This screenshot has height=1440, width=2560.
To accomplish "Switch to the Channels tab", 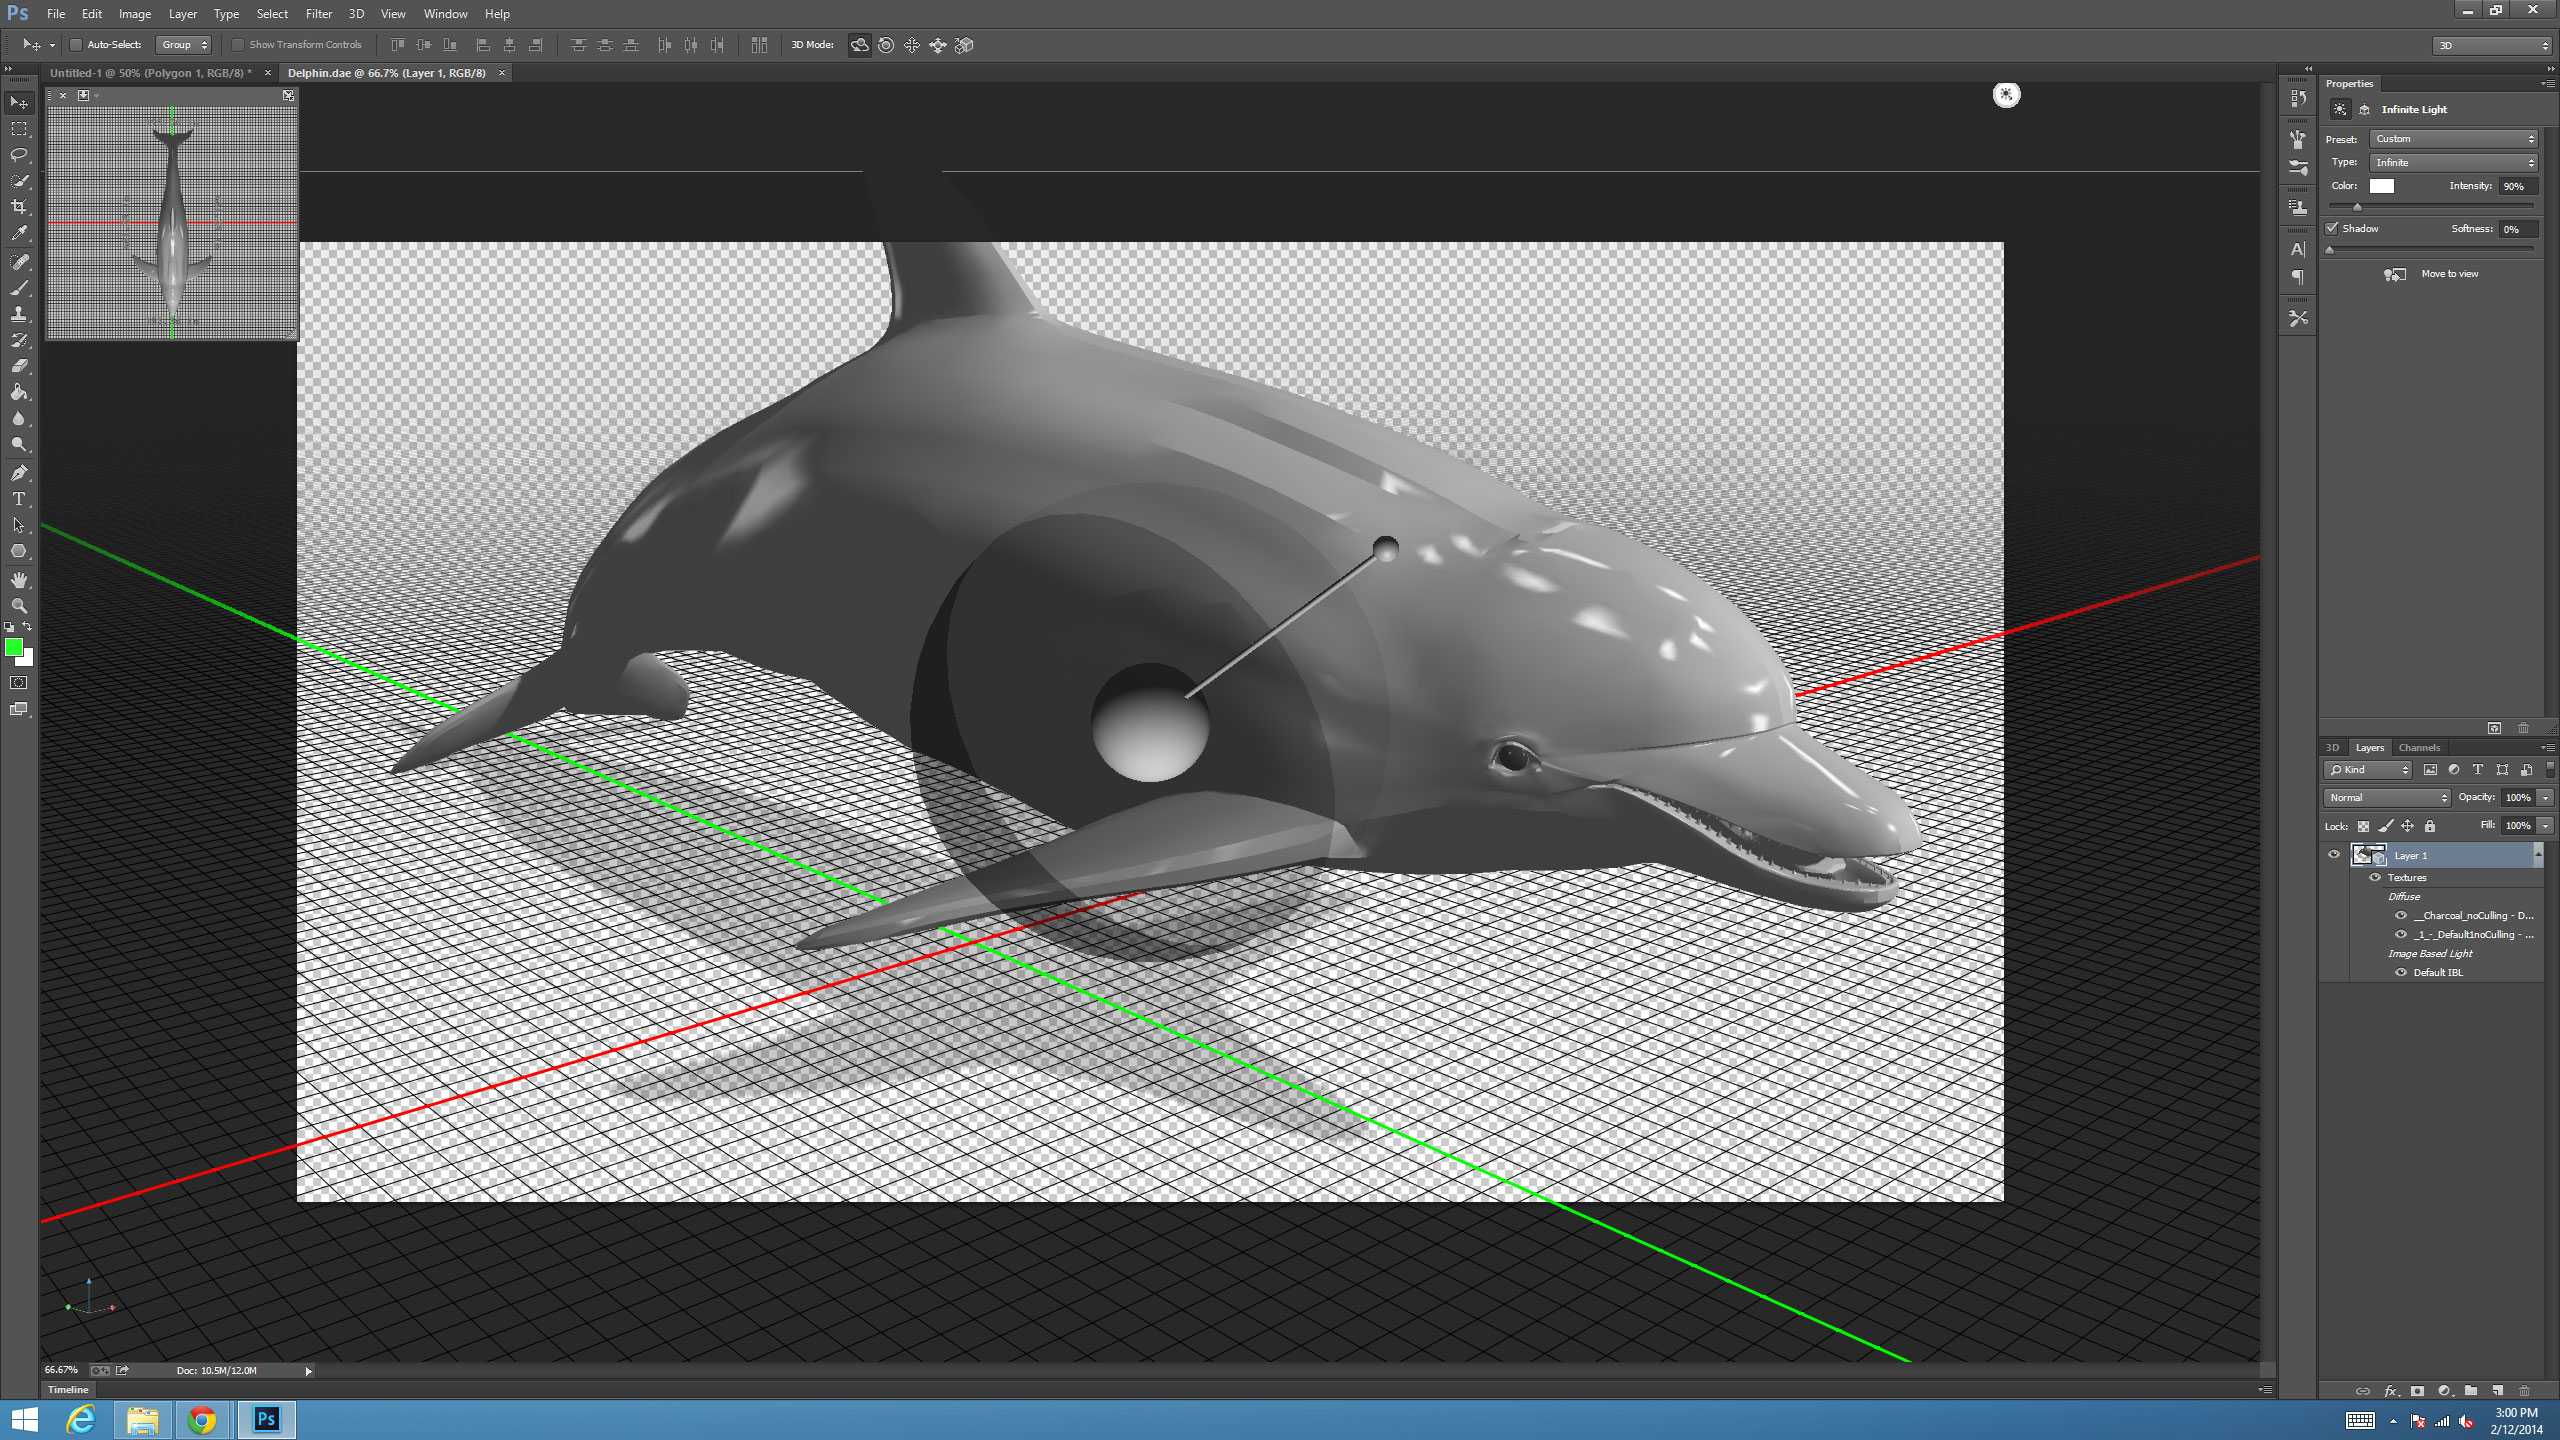I will [x=2418, y=745].
